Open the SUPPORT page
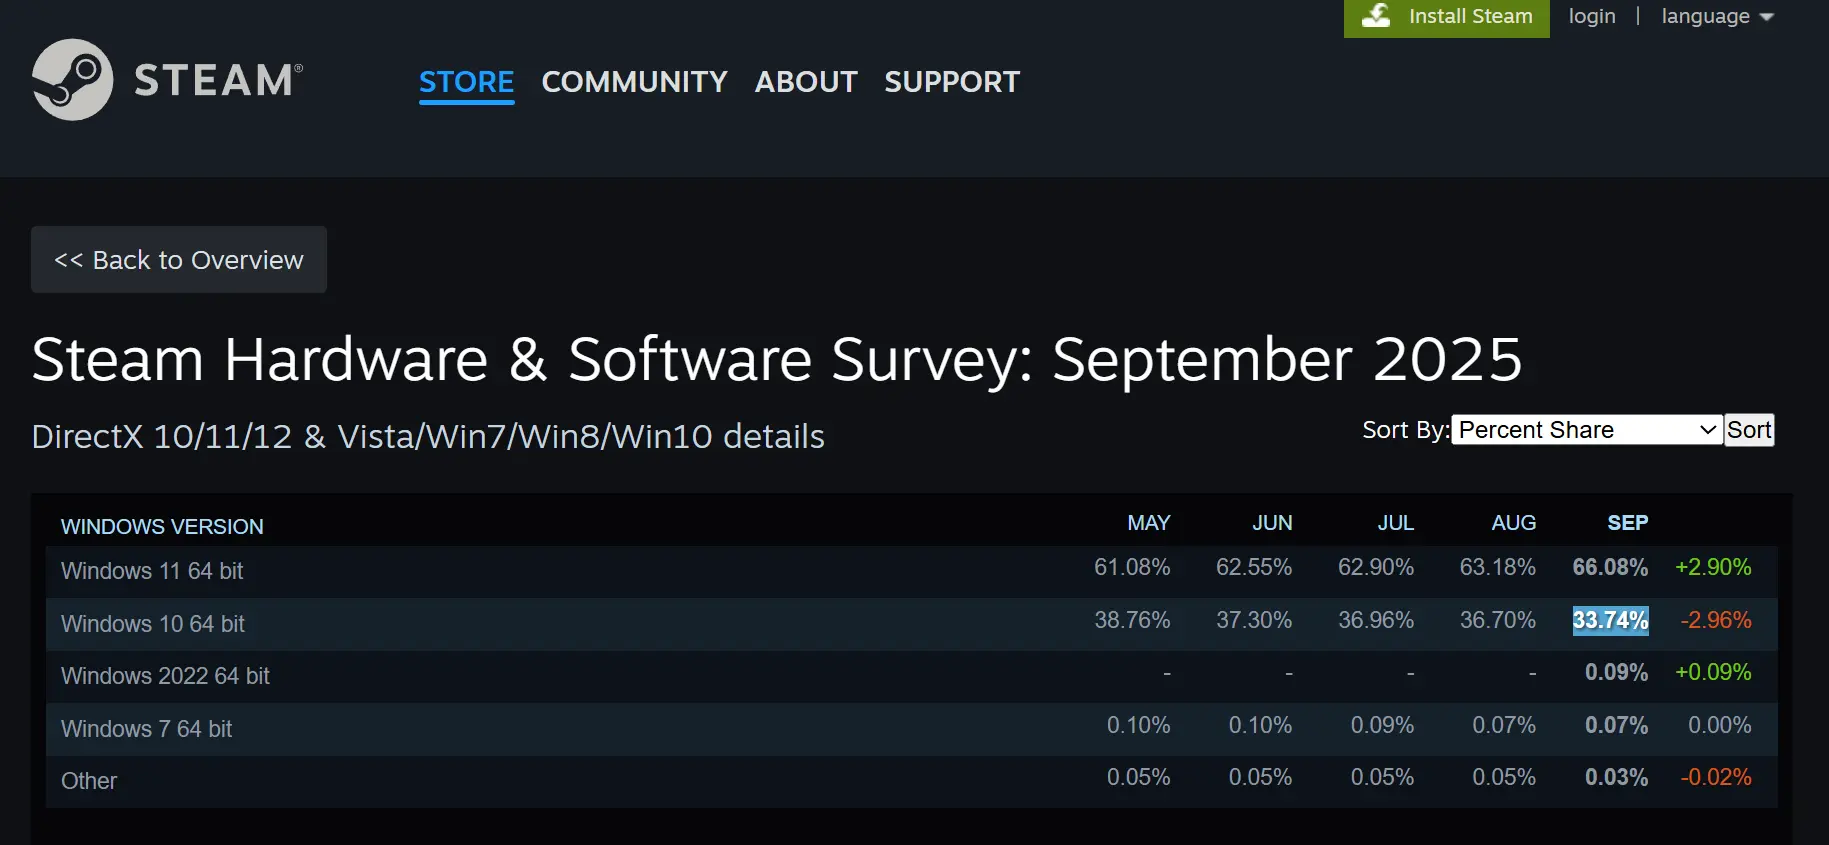The image size is (1829, 845). [x=952, y=82]
